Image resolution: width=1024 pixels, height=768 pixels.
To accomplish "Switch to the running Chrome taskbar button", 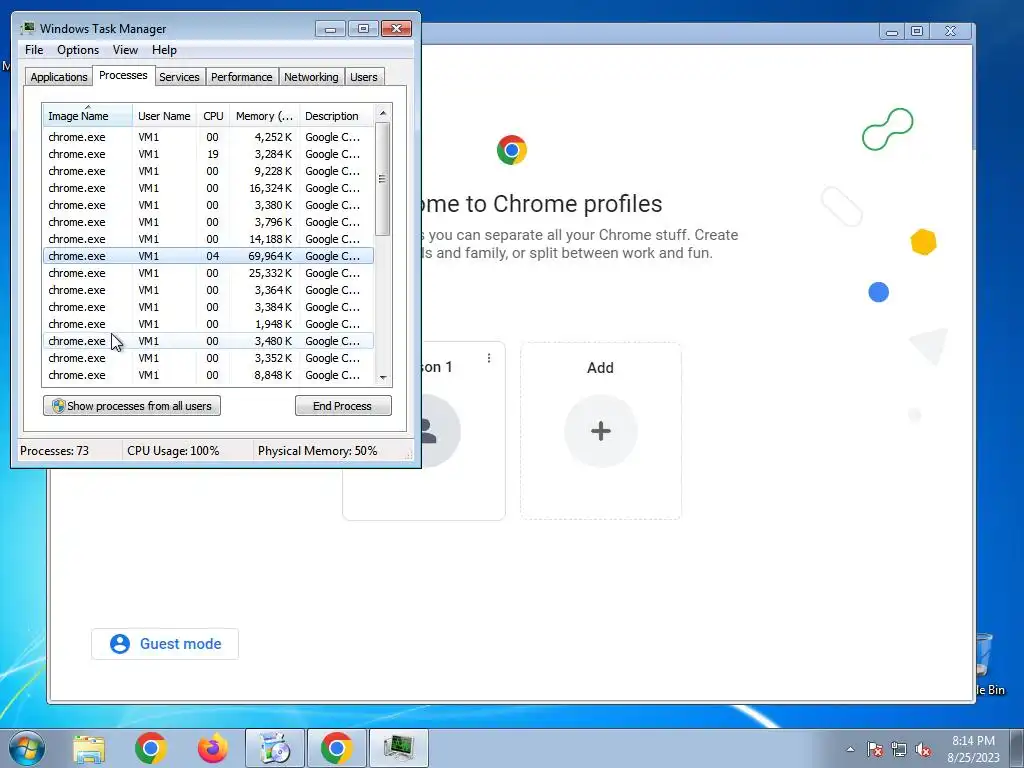I will tap(336, 748).
